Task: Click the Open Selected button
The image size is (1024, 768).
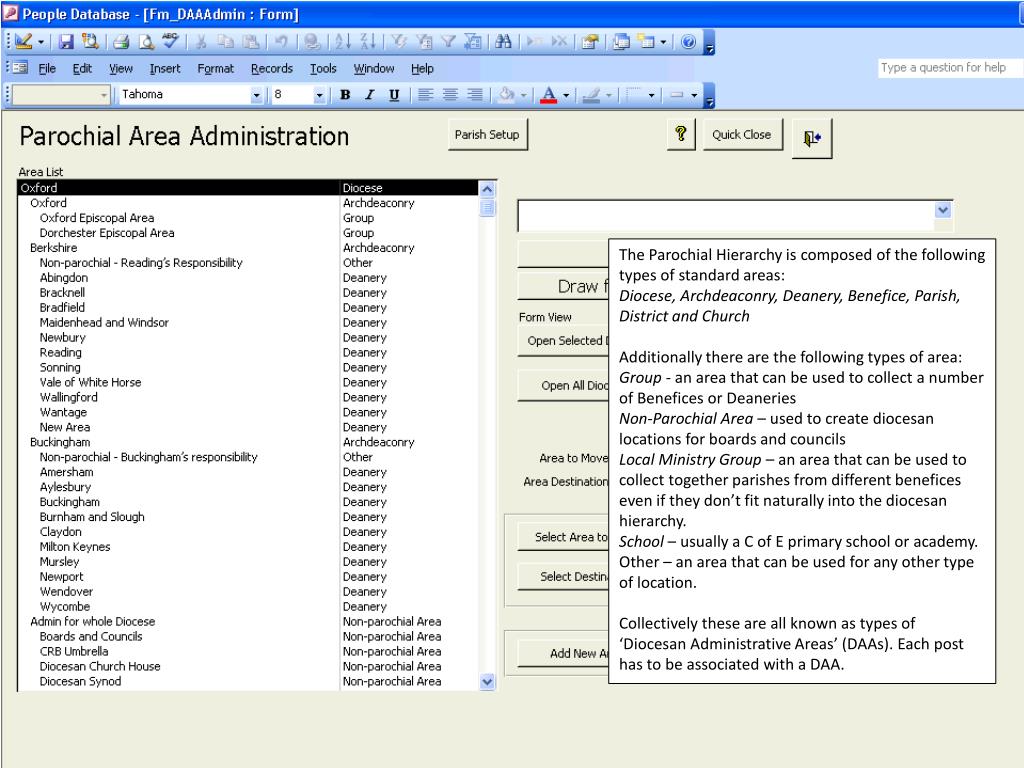Action: pos(563,341)
